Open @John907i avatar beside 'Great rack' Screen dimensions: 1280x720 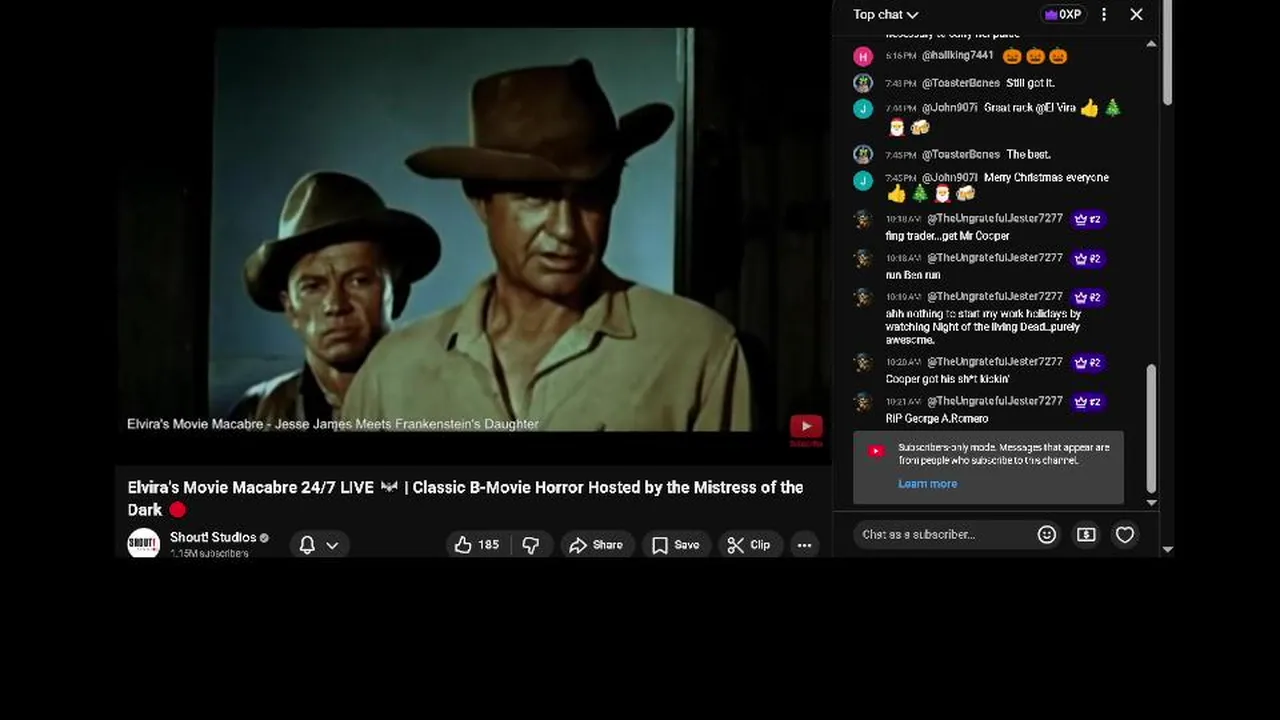pos(863,108)
